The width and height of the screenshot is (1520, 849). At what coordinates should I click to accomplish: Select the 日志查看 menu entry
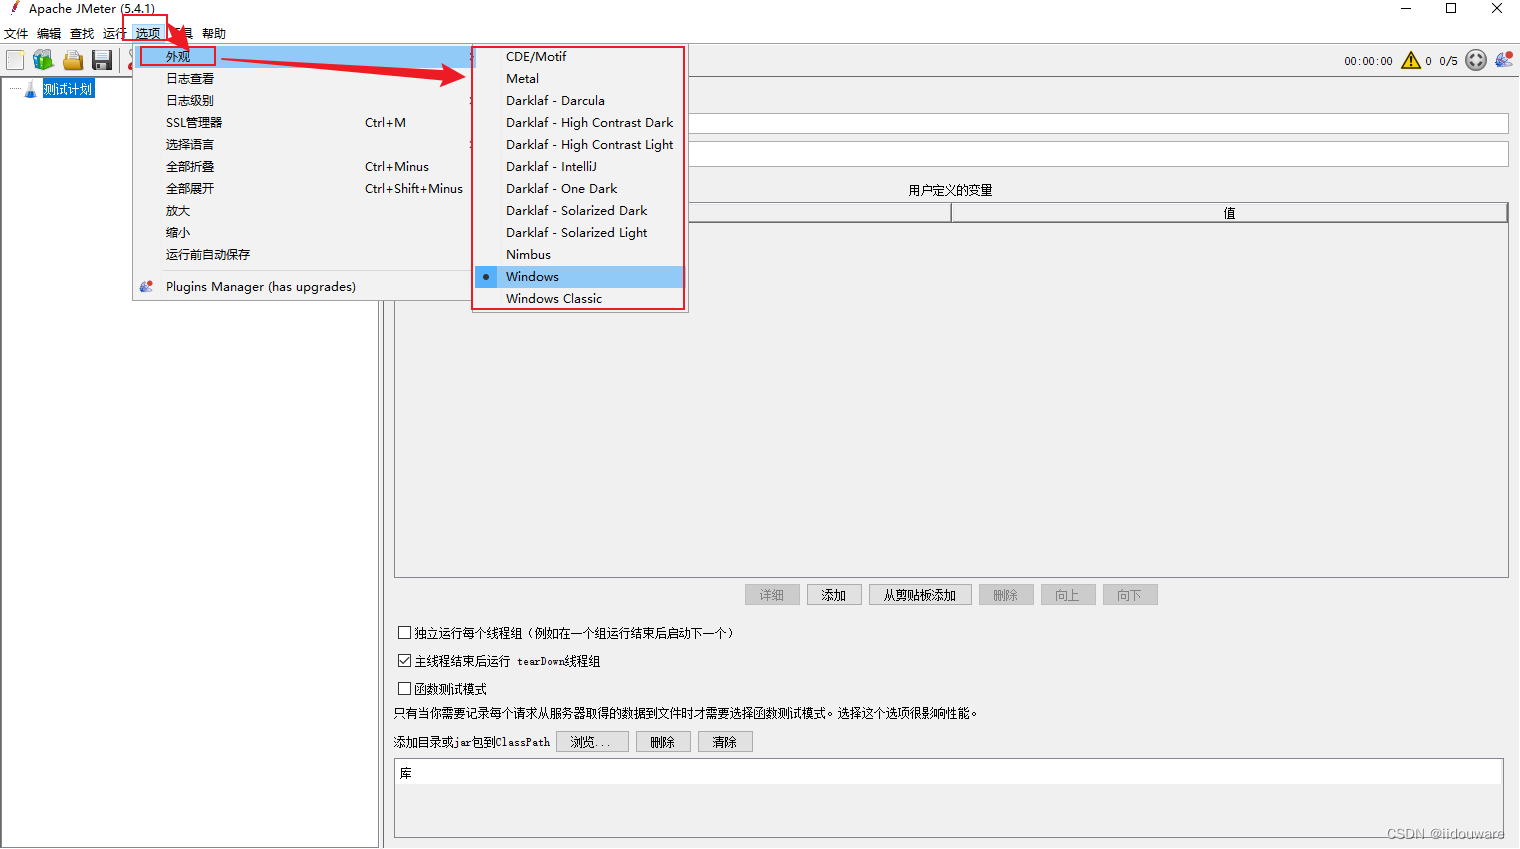point(304,78)
